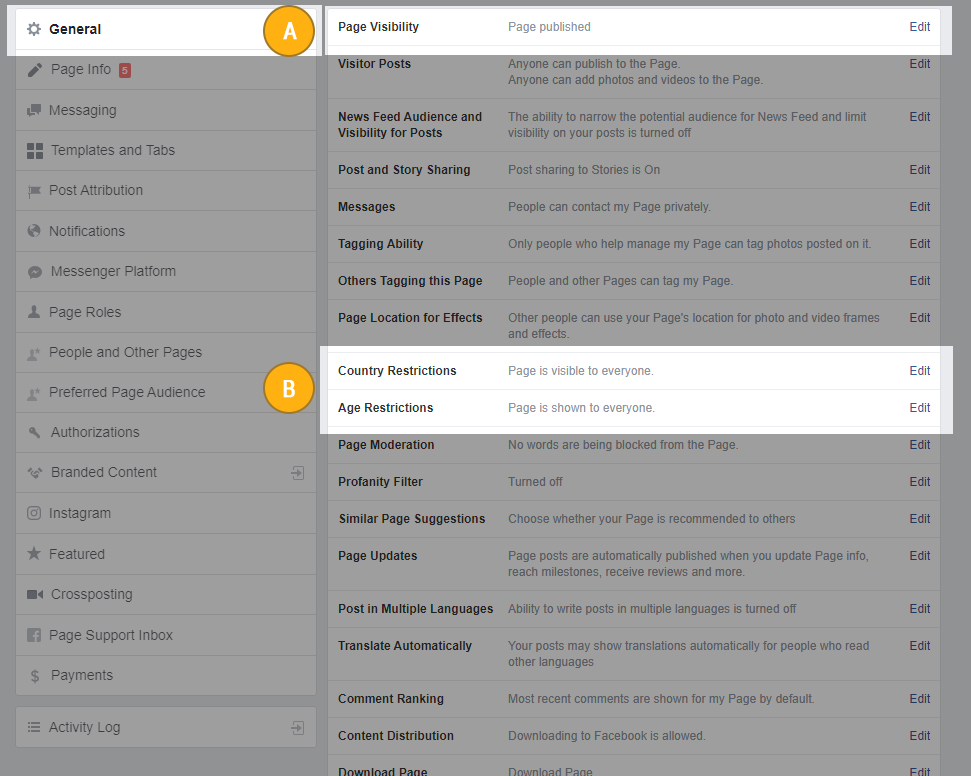Select Crossposting in sidebar

point(166,595)
